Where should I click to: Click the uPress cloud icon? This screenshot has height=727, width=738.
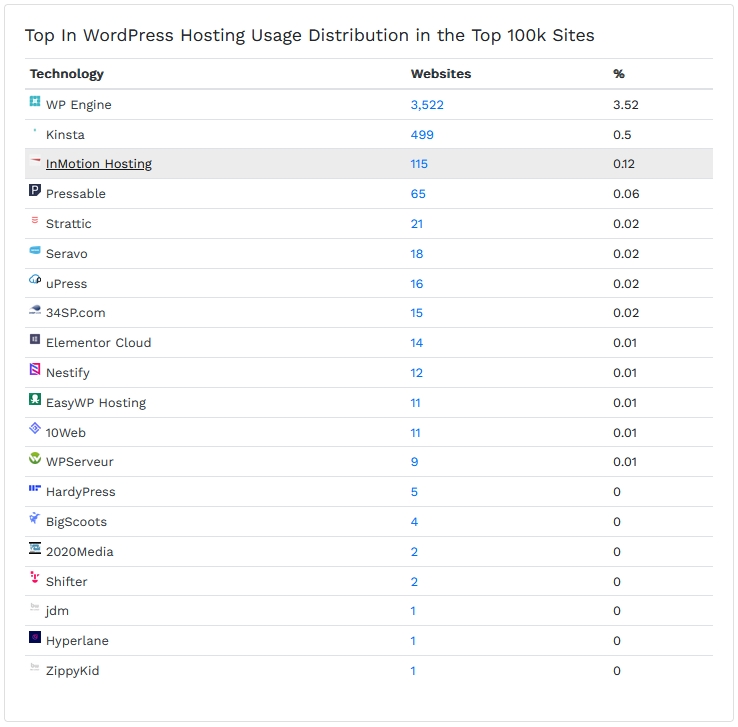[x=35, y=281]
